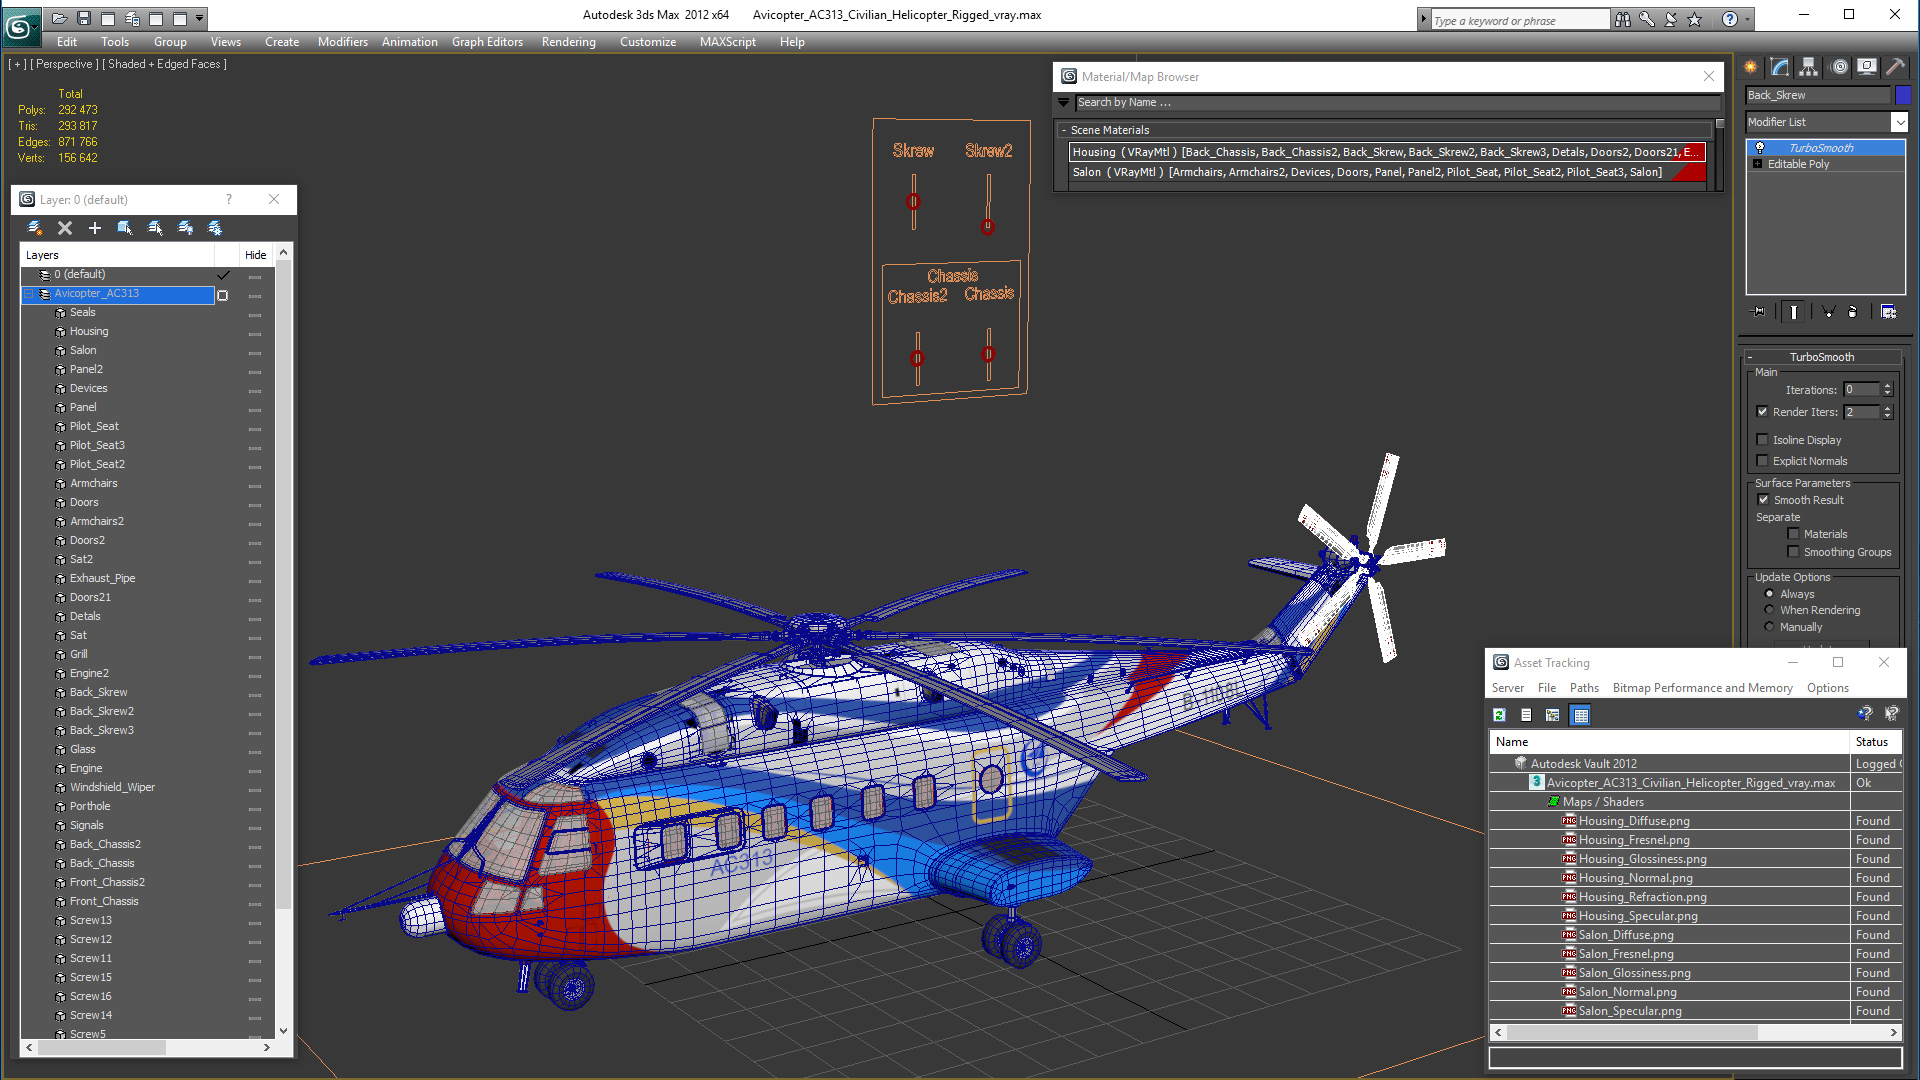Viewport: 1920px width, 1080px height.
Task: Open the MAXScript menu
Action: [727, 42]
